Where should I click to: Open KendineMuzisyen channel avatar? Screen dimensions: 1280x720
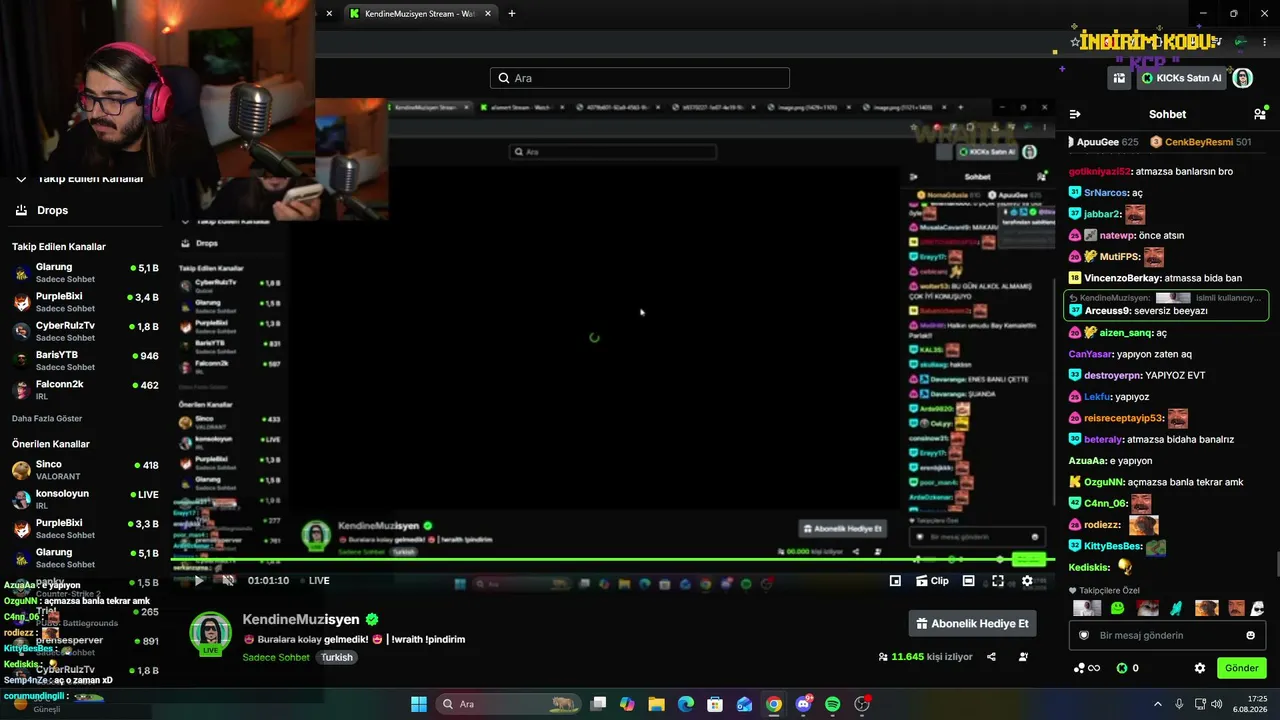tap(210, 633)
